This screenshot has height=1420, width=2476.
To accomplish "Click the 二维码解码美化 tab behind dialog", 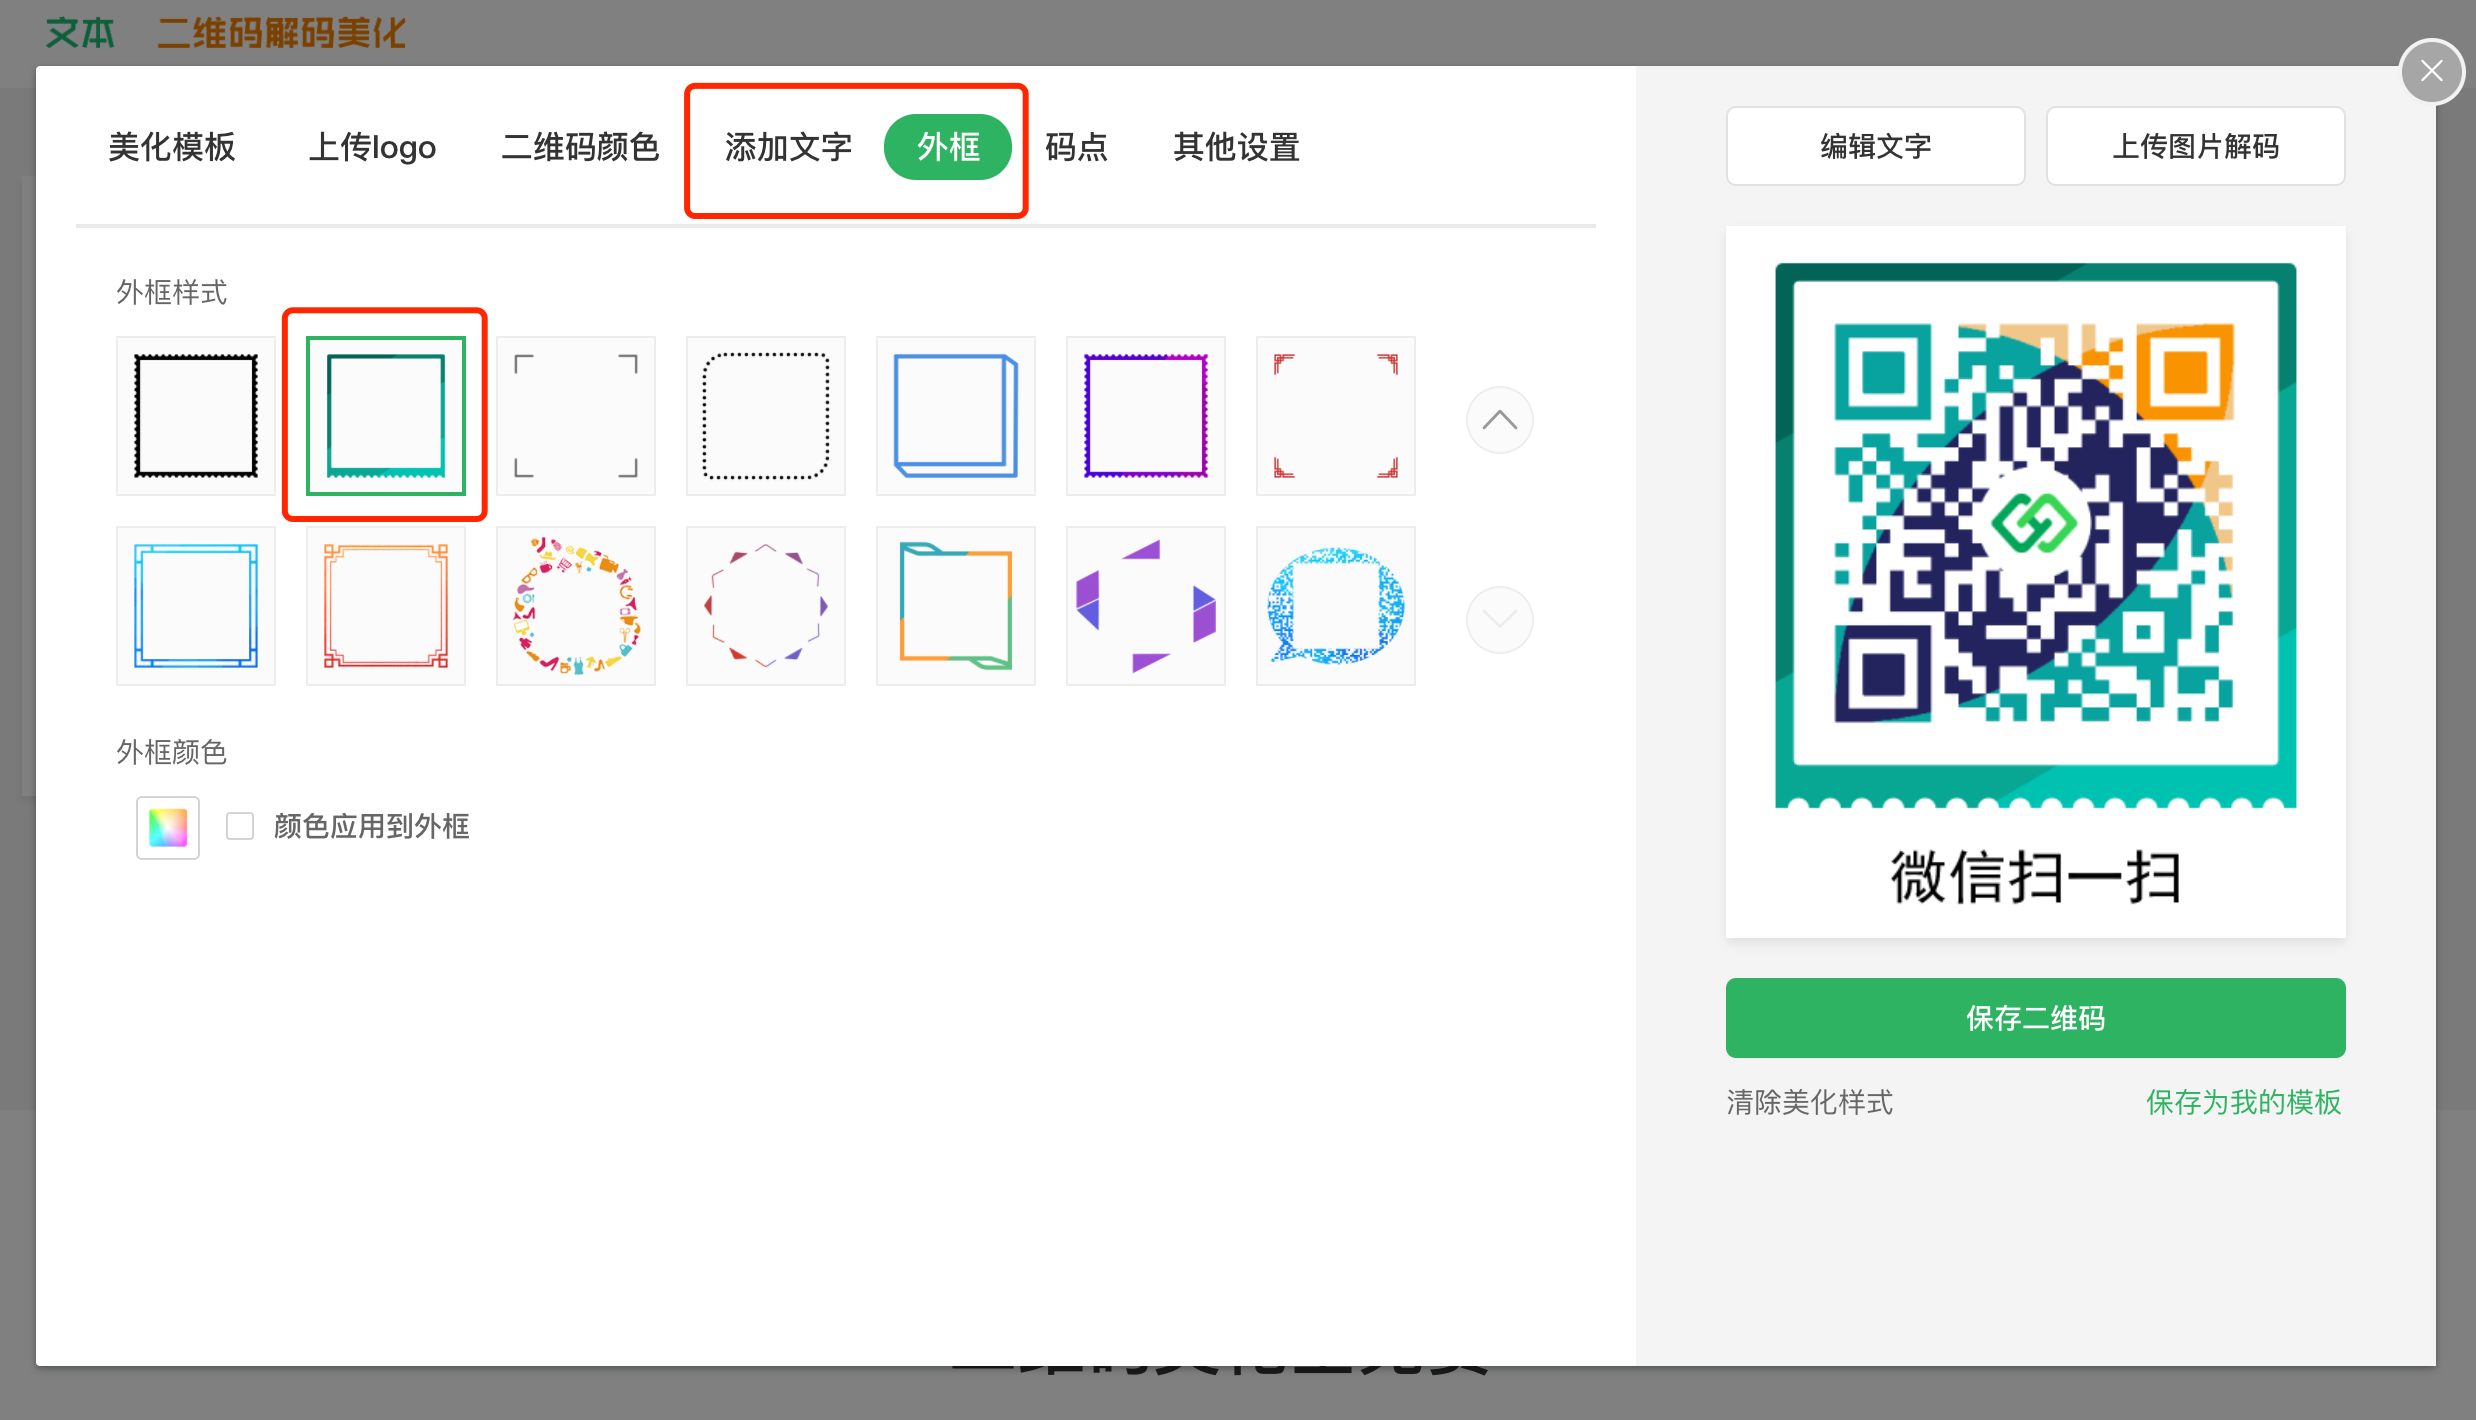I will click(x=282, y=33).
